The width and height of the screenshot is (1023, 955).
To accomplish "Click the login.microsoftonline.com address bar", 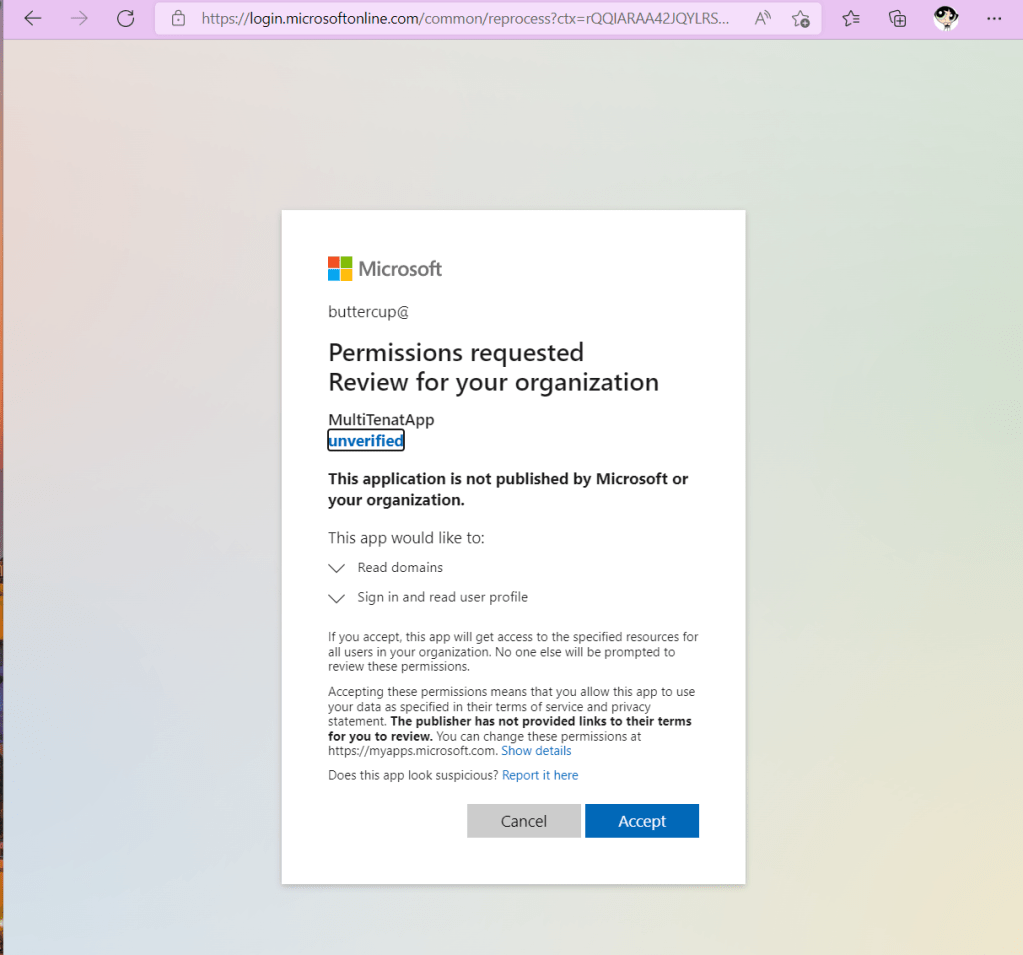I will (x=465, y=18).
